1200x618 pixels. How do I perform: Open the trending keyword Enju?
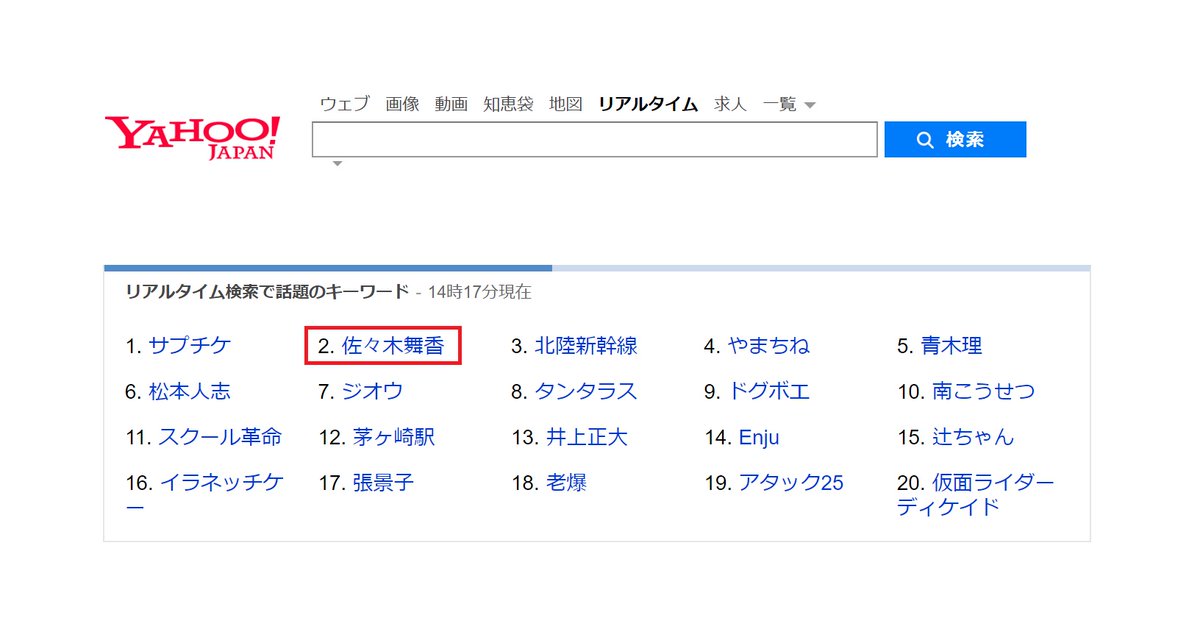pyautogui.click(x=759, y=438)
